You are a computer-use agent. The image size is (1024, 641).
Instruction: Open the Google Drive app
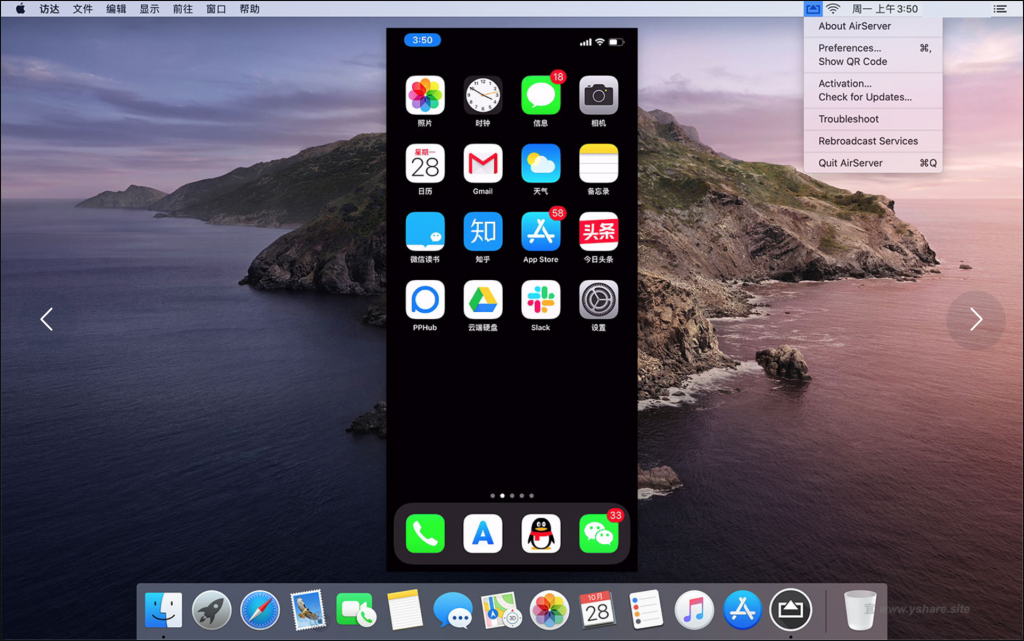pyautogui.click(x=483, y=300)
